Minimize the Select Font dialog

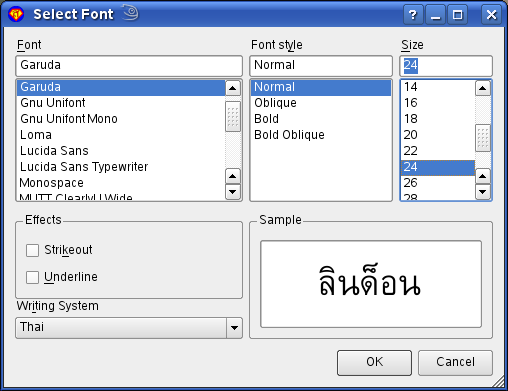tap(435, 15)
